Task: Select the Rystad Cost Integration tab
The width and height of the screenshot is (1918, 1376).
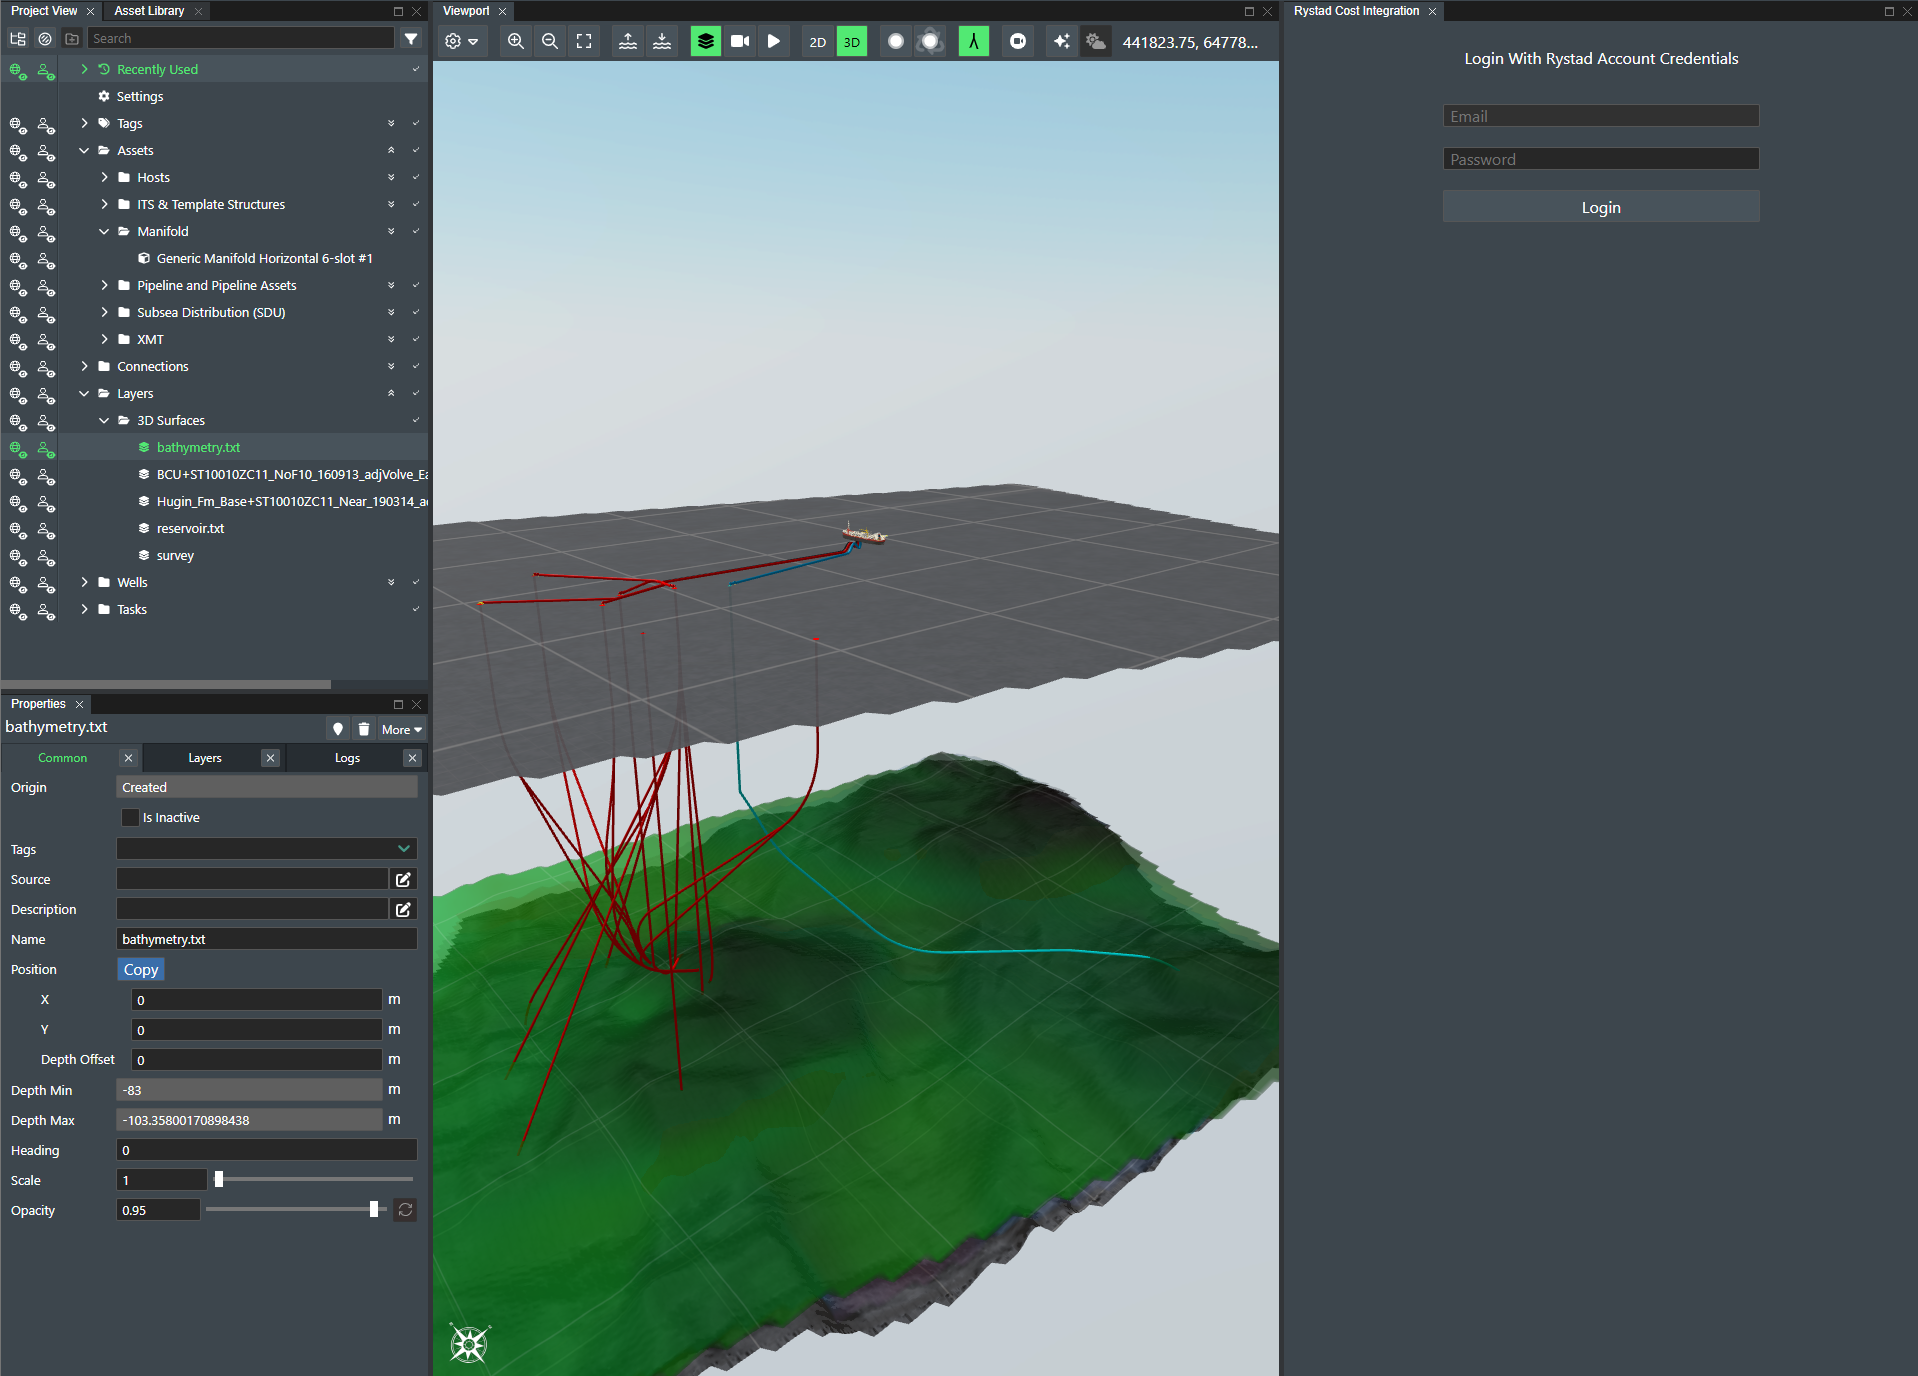Action: pyautogui.click(x=1356, y=11)
